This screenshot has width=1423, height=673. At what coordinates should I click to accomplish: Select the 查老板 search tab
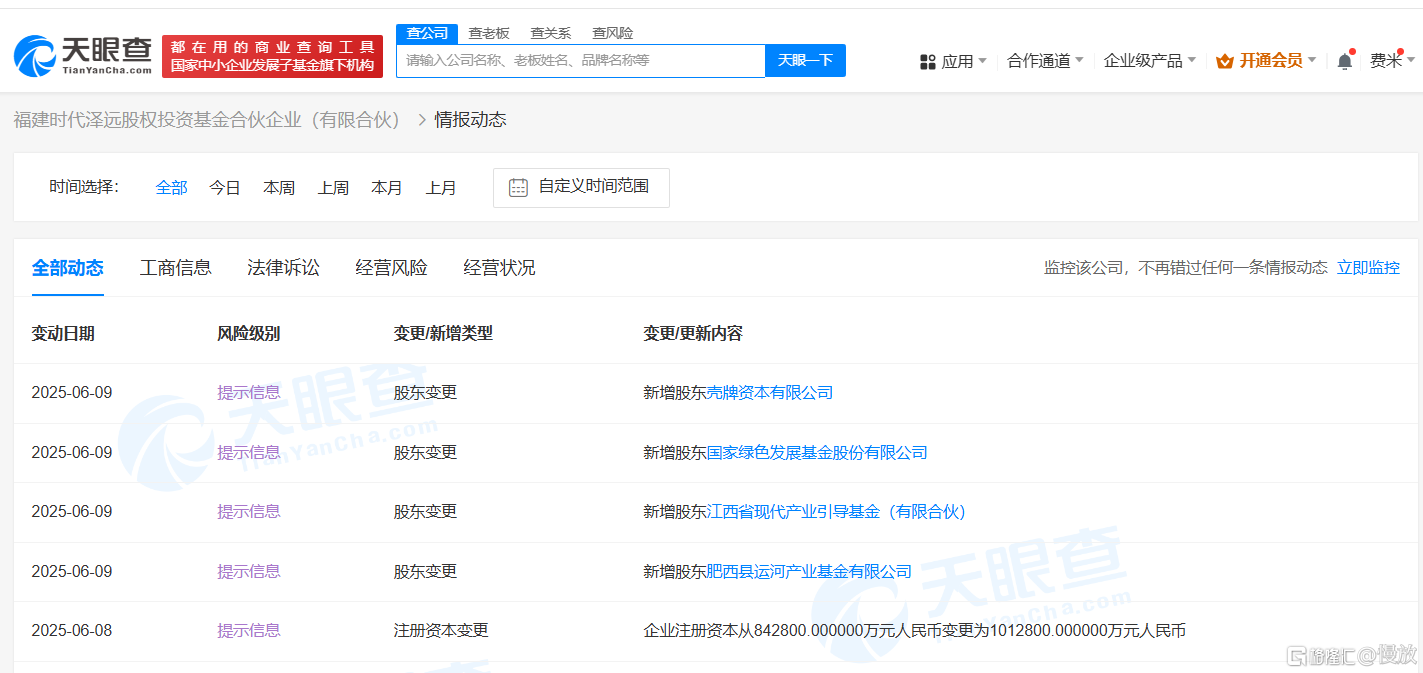489,34
